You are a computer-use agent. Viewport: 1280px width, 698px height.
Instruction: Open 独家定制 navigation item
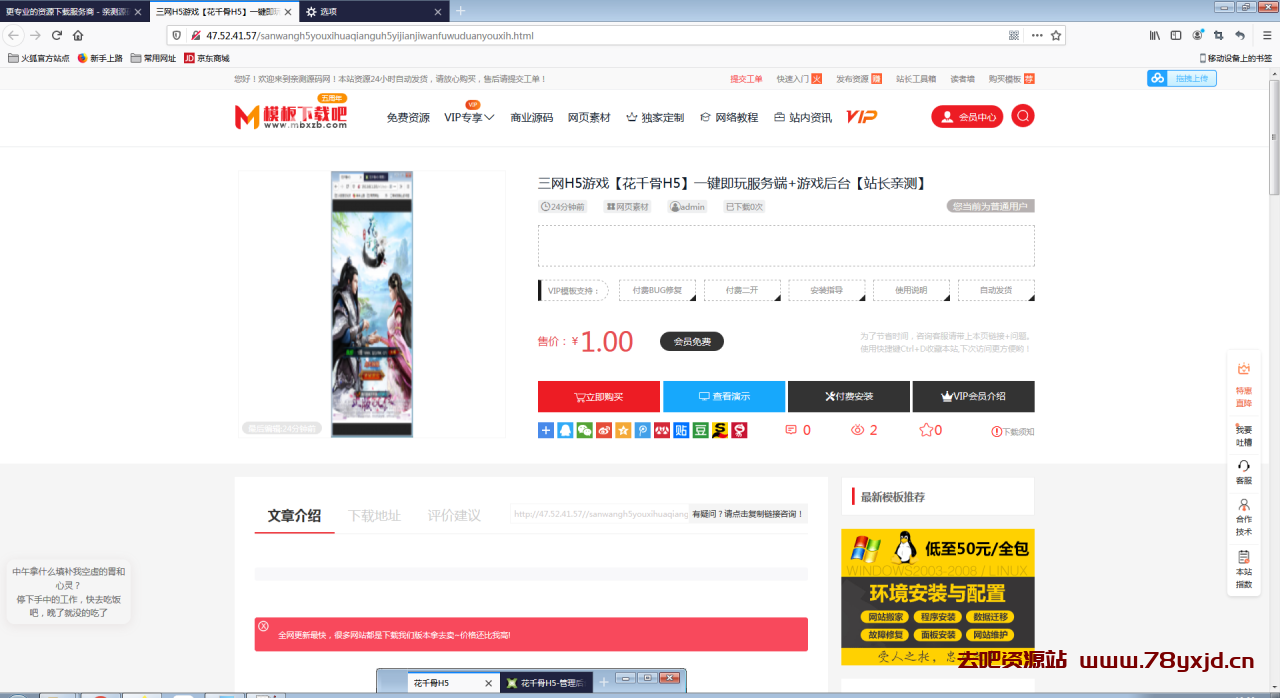[655, 117]
